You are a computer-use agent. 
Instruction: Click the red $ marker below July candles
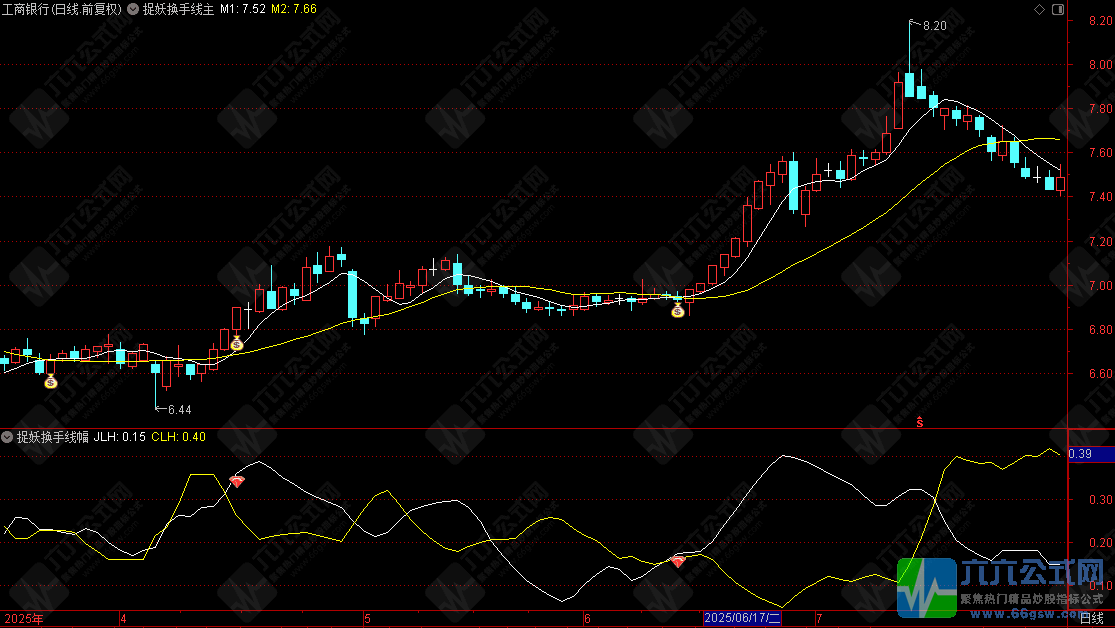click(x=919, y=422)
